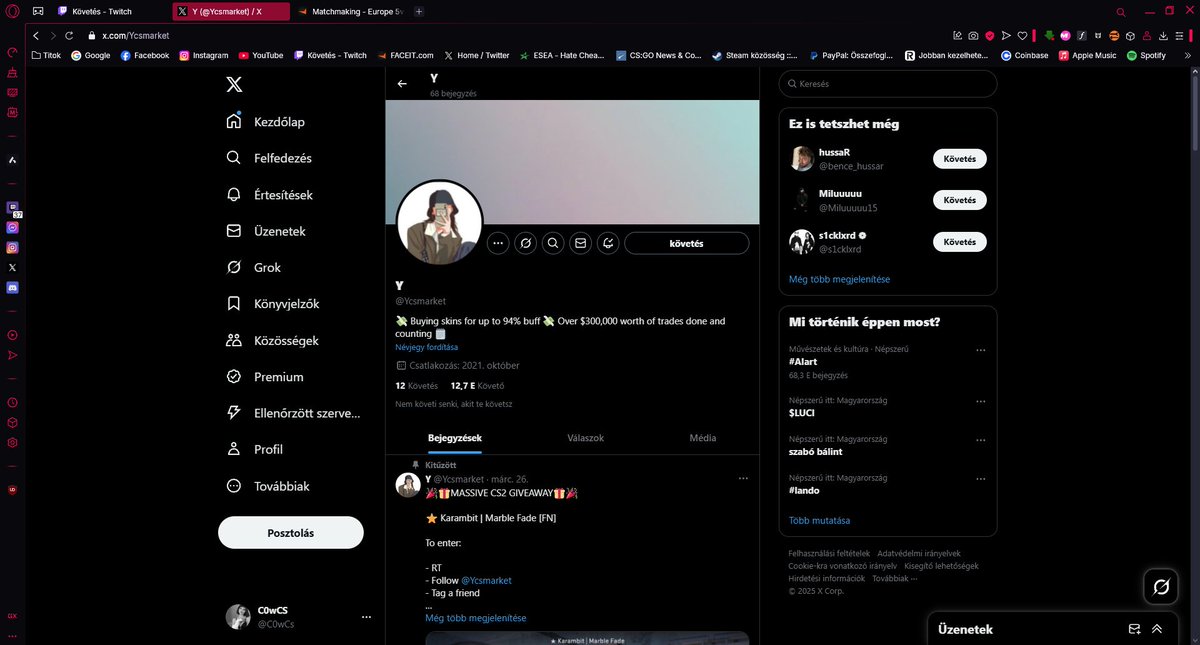The image size is (1200, 645).
Task: Open options for the szabó bálint trend
Action: [981, 440]
